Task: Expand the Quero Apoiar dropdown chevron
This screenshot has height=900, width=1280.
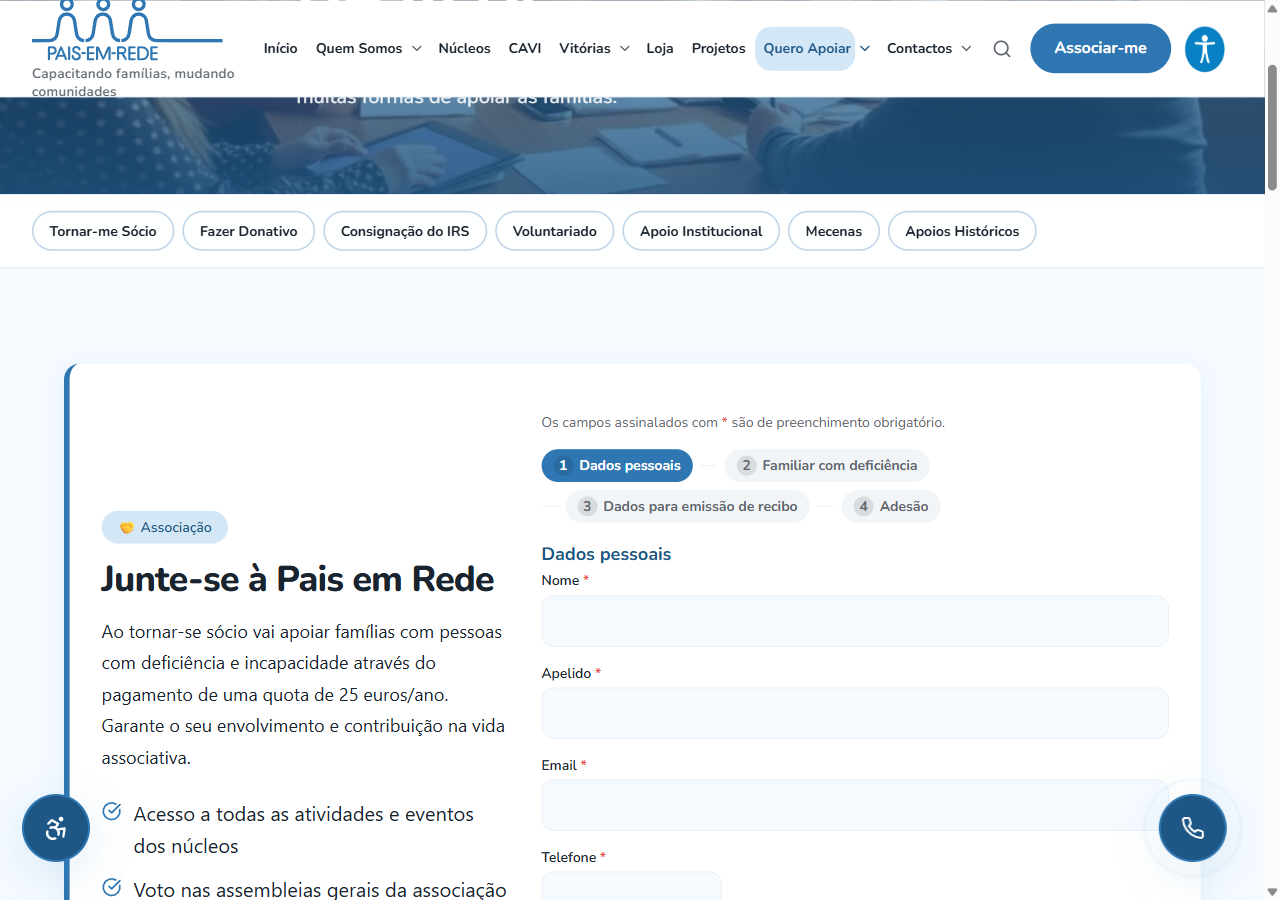Action: click(x=865, y=49)
